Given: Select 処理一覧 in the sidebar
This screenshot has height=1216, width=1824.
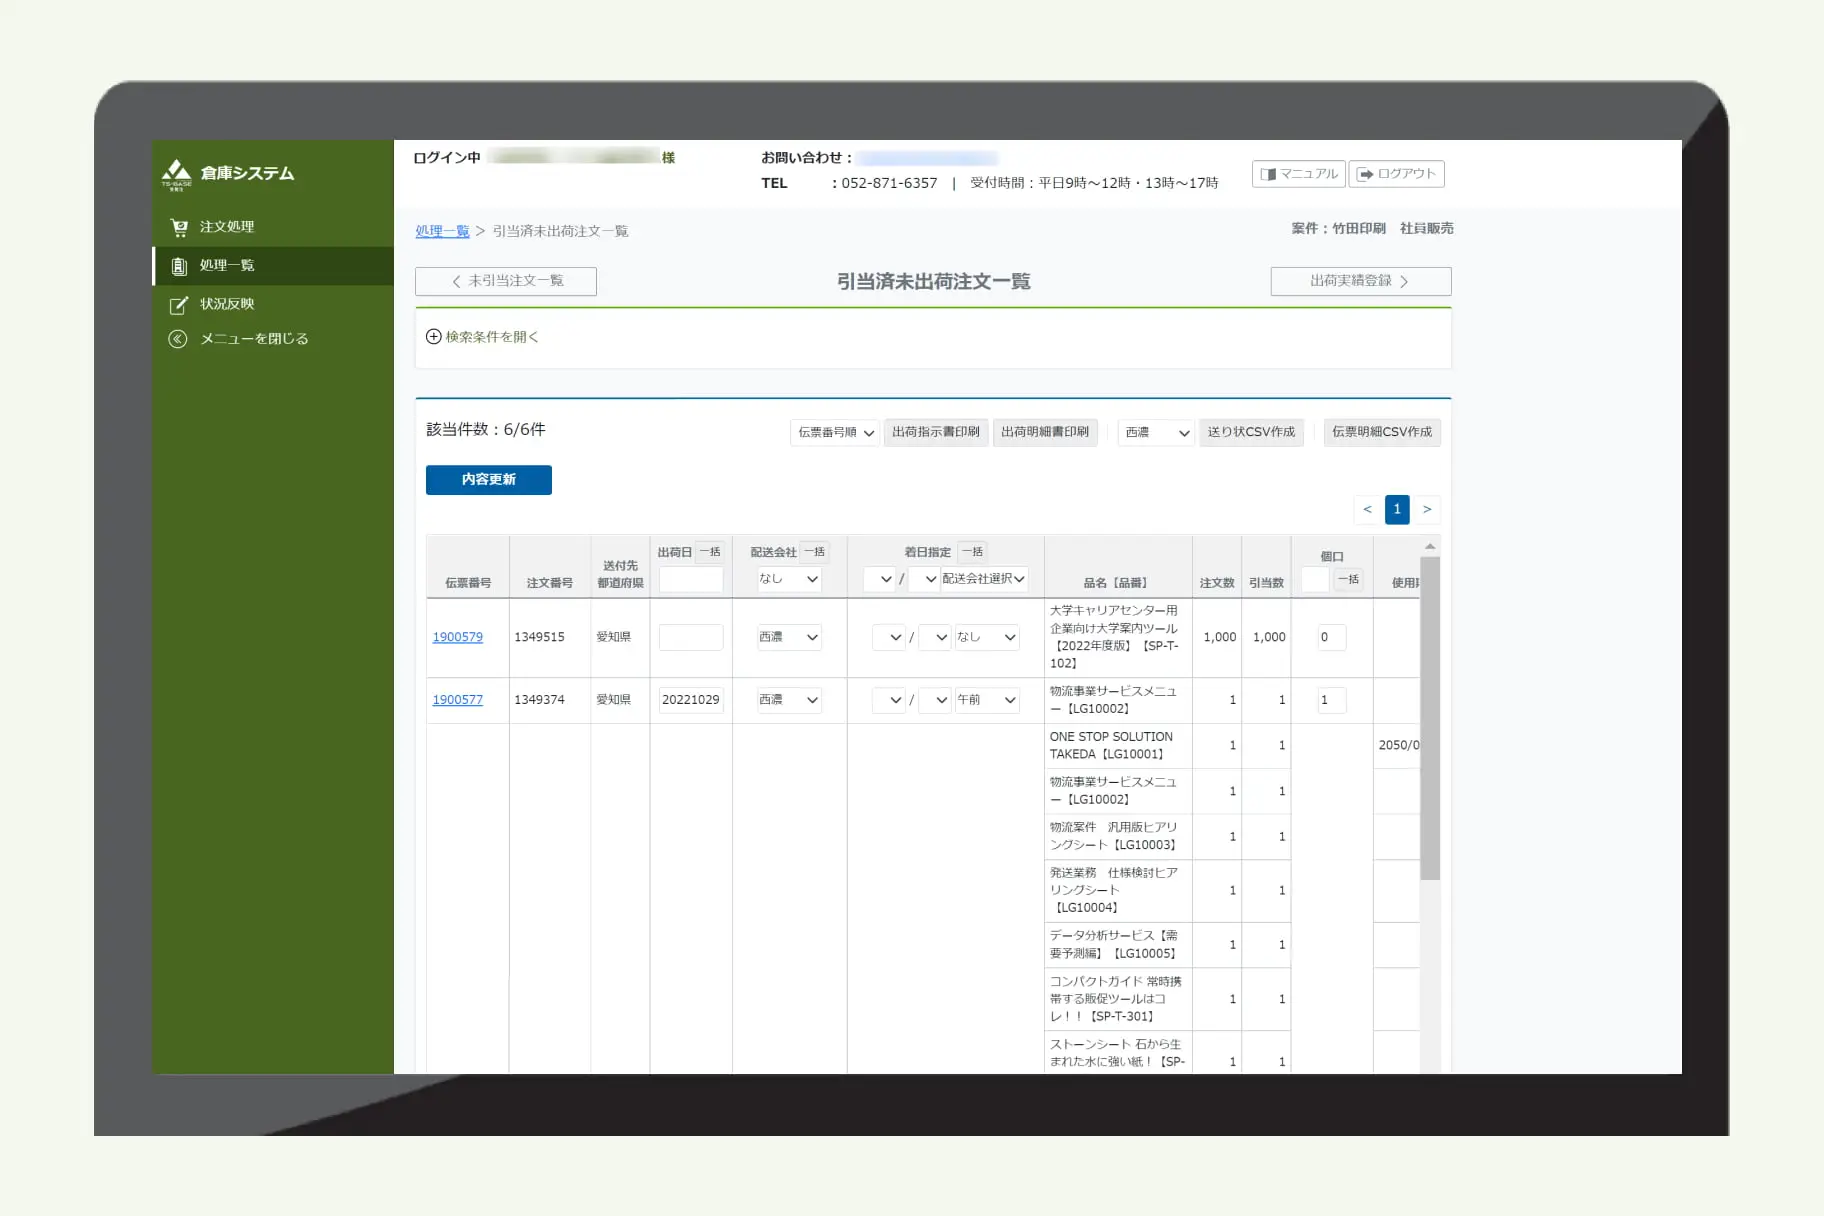Looking at the screenshot, I should pos(272,266).
